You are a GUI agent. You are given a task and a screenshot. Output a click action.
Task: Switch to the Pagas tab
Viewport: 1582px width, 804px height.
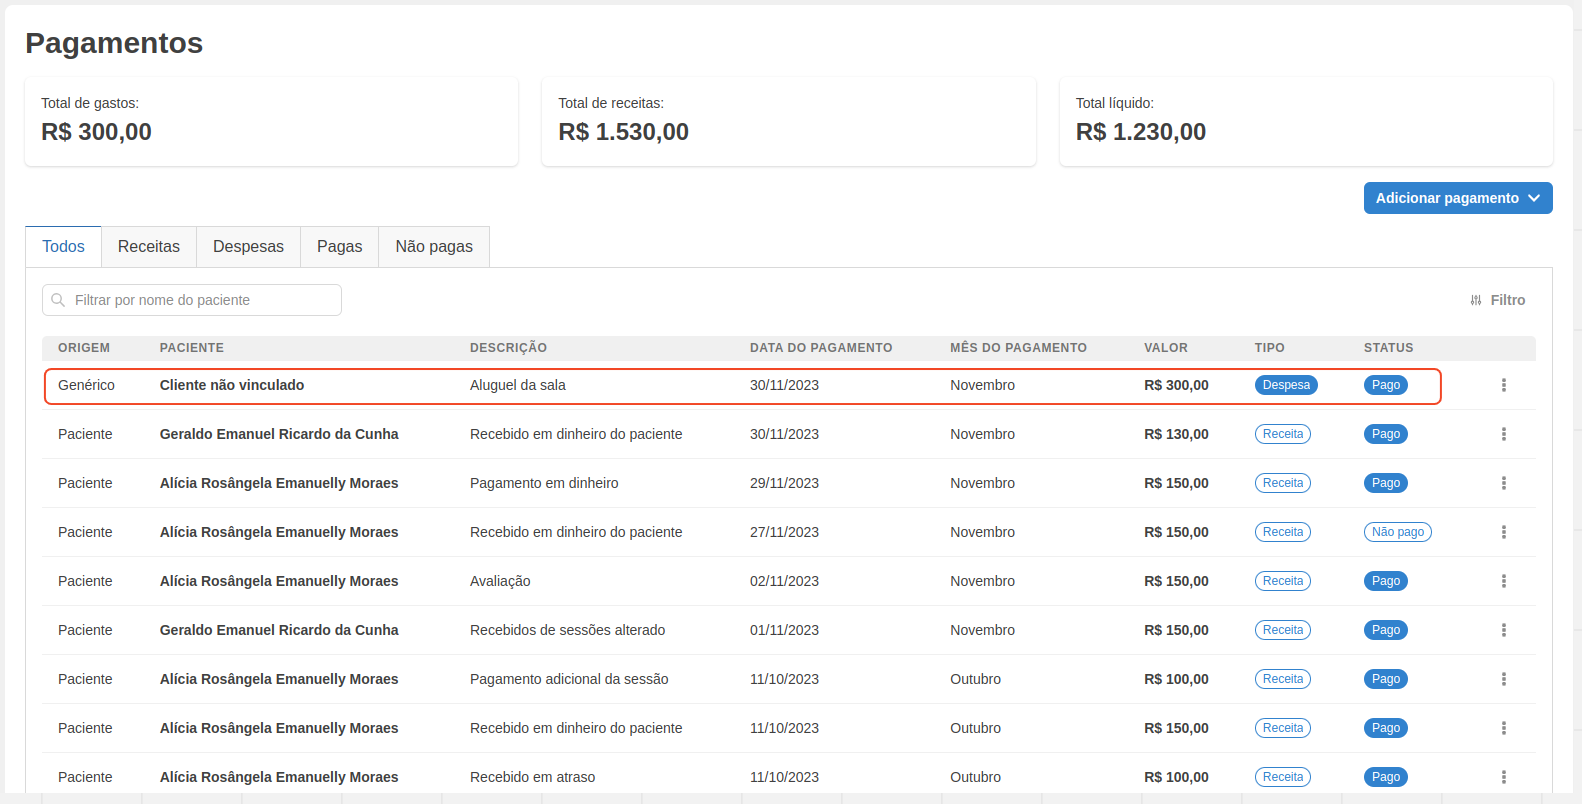coord(339,246)
